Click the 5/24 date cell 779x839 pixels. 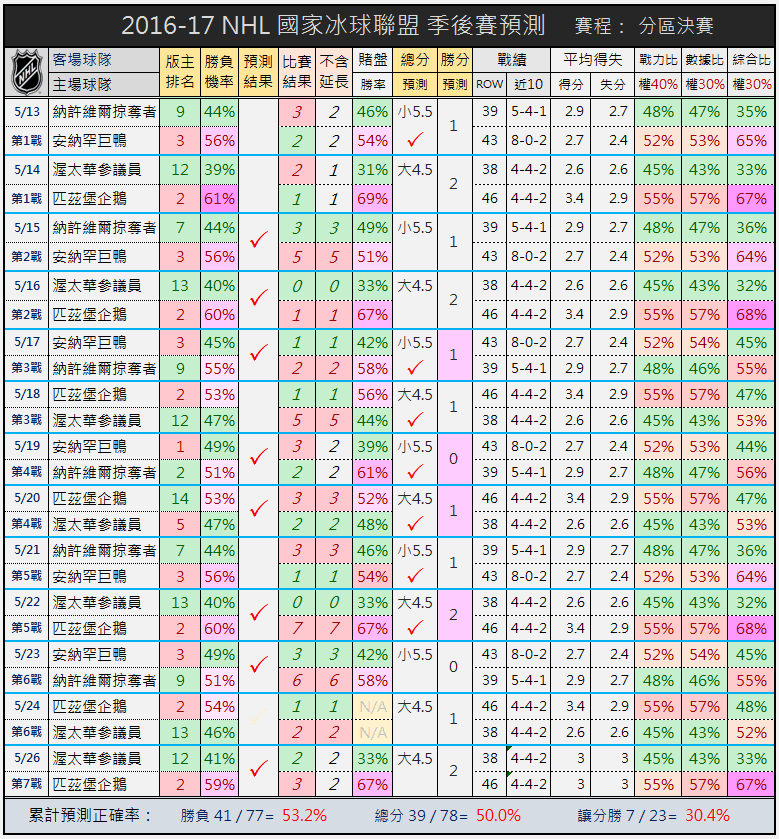pos(27,706)
